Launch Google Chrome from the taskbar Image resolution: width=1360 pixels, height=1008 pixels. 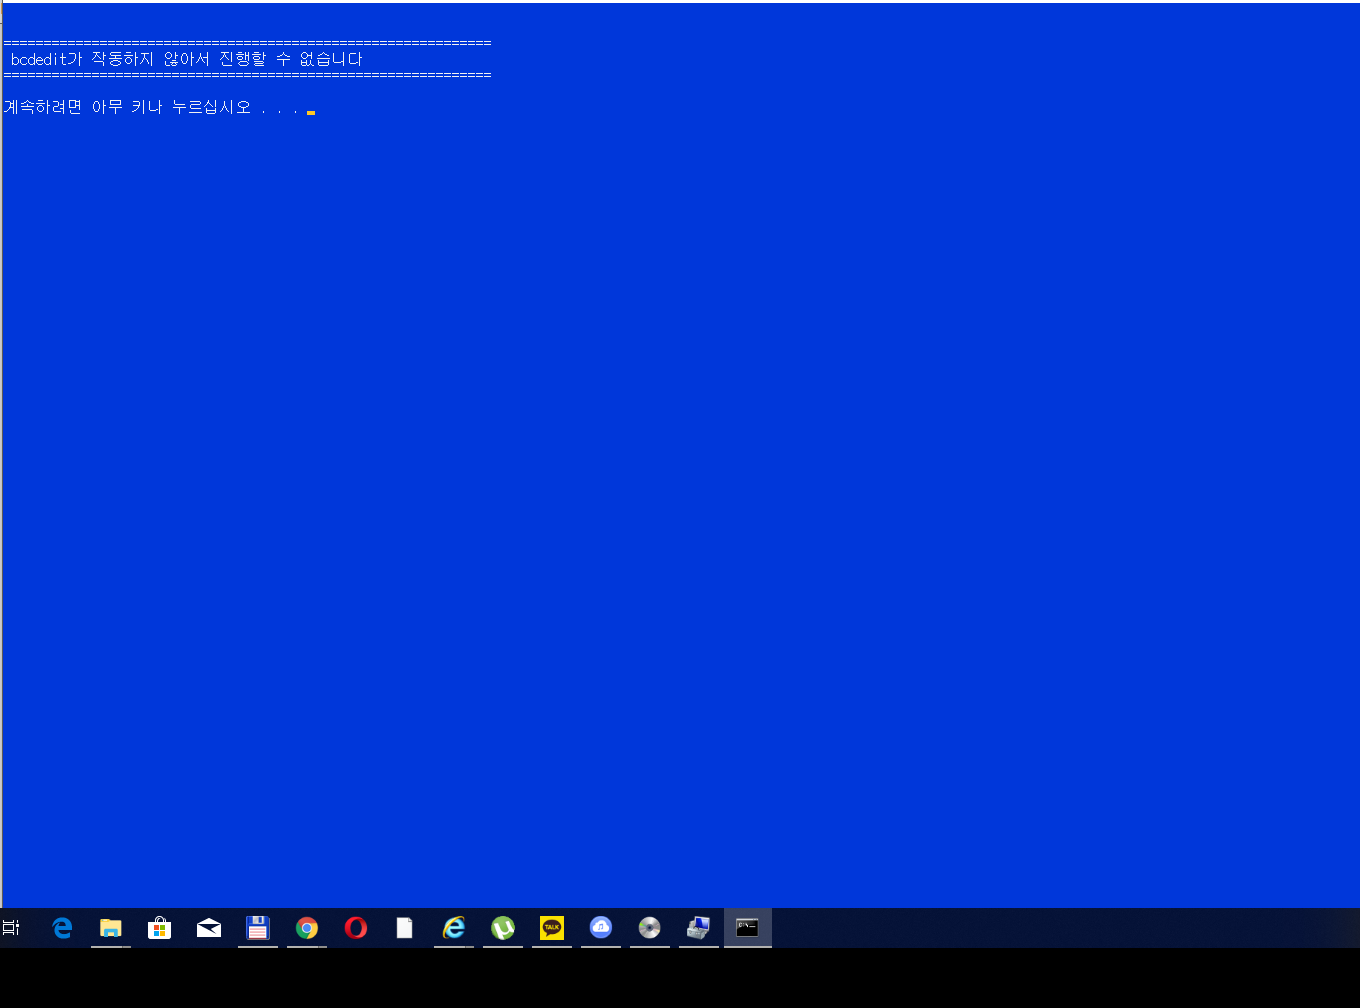(x=307, y=928)
